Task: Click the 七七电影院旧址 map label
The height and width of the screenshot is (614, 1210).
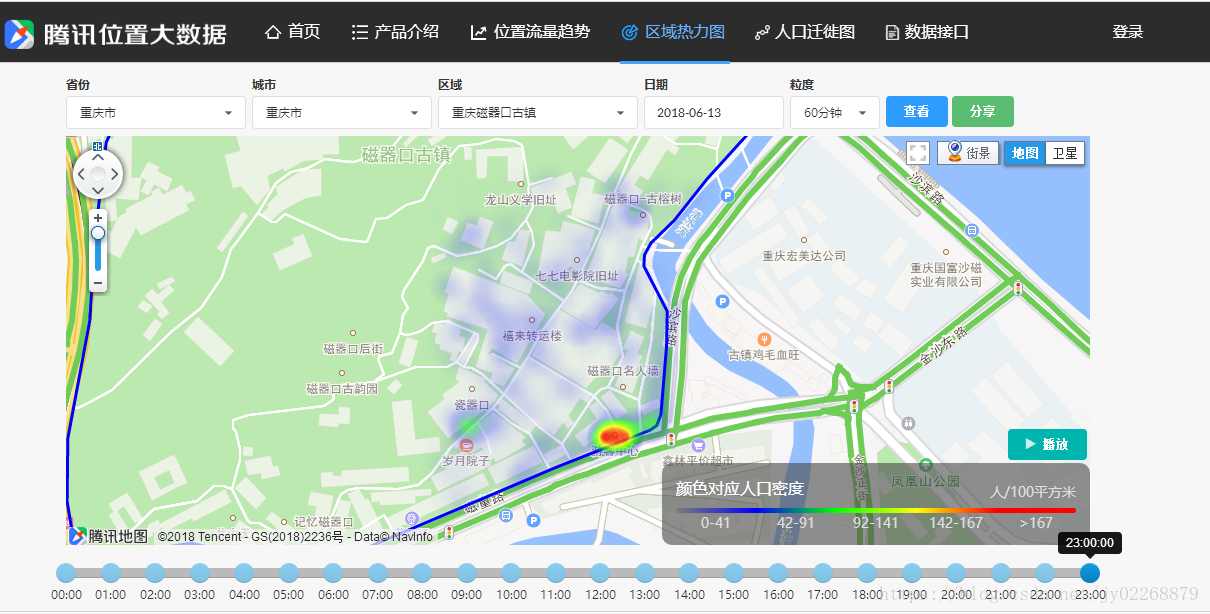Action: click(x=577, y=276)
